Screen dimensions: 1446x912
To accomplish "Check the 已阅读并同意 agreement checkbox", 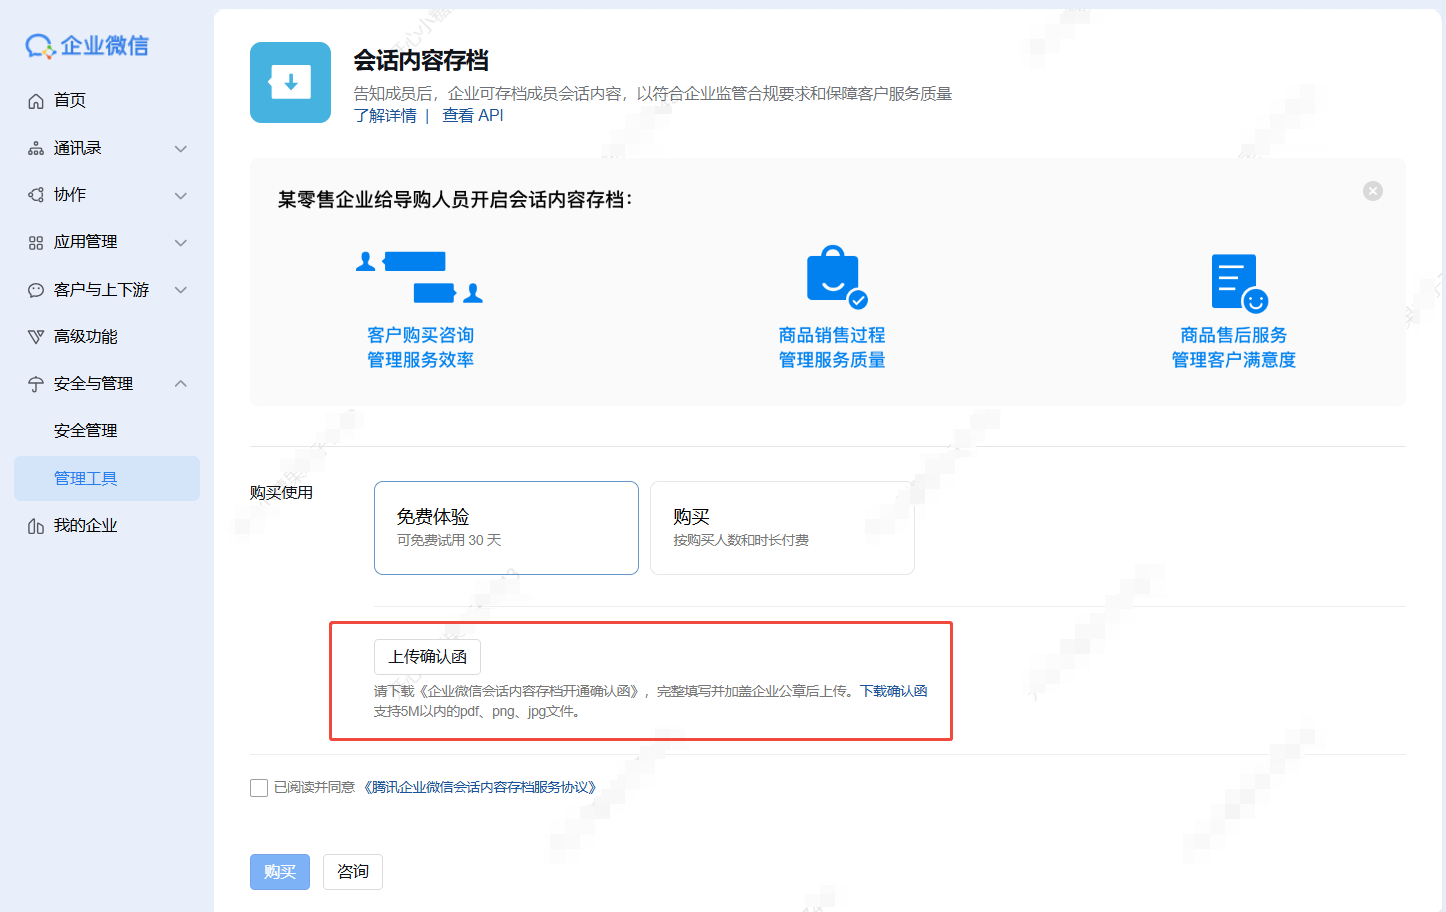I will pyautogui.click(x=259, y=788).
